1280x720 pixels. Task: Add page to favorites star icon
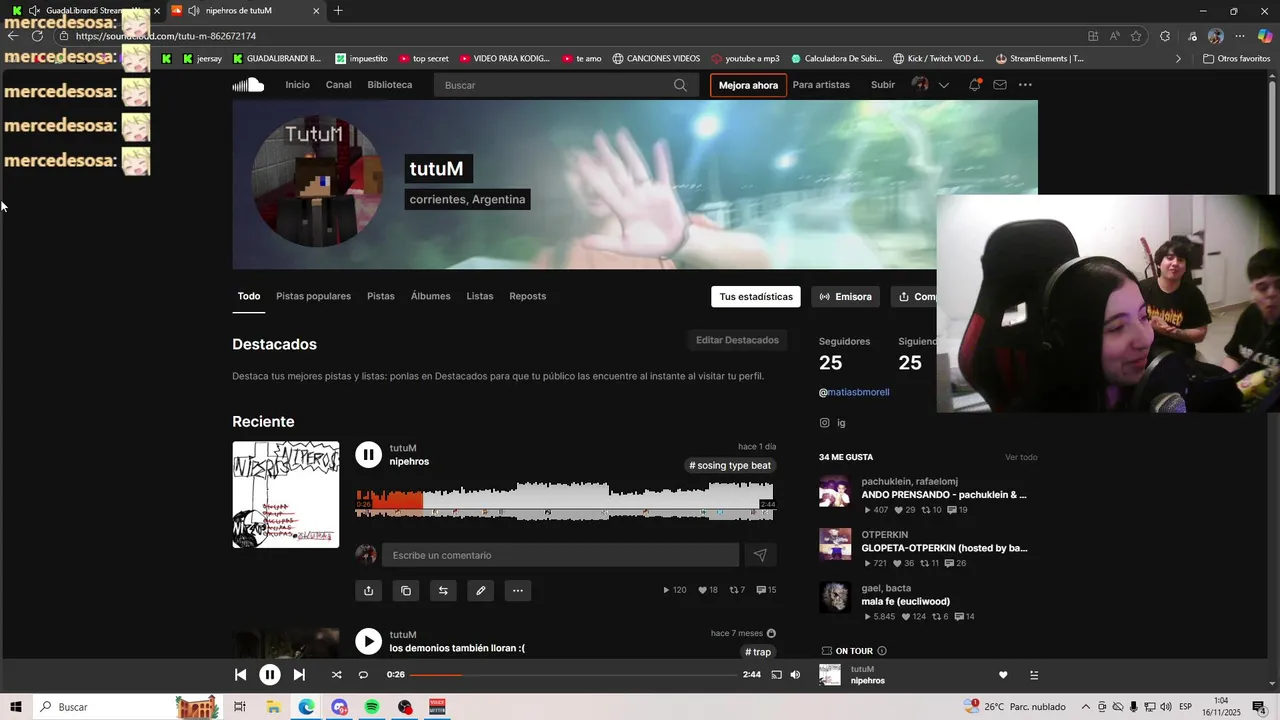[1136, 36]
